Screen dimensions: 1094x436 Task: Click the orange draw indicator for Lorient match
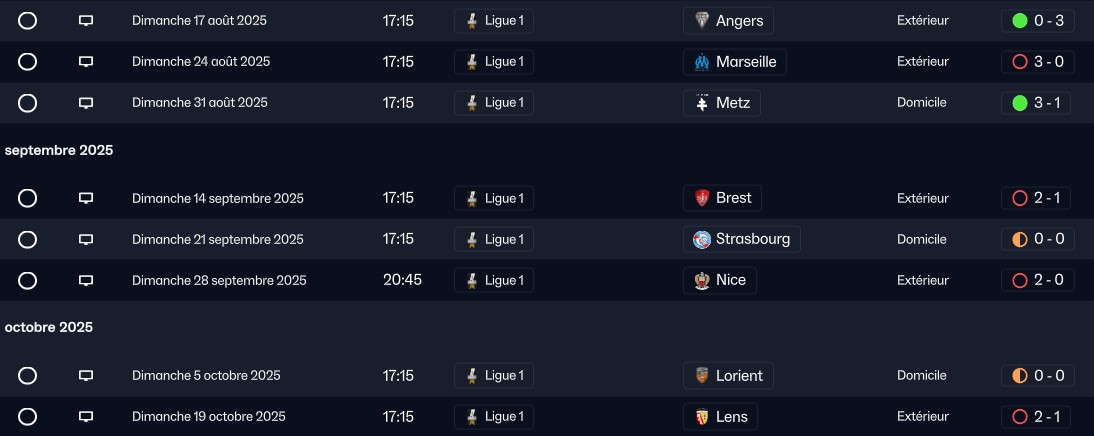1019,376
